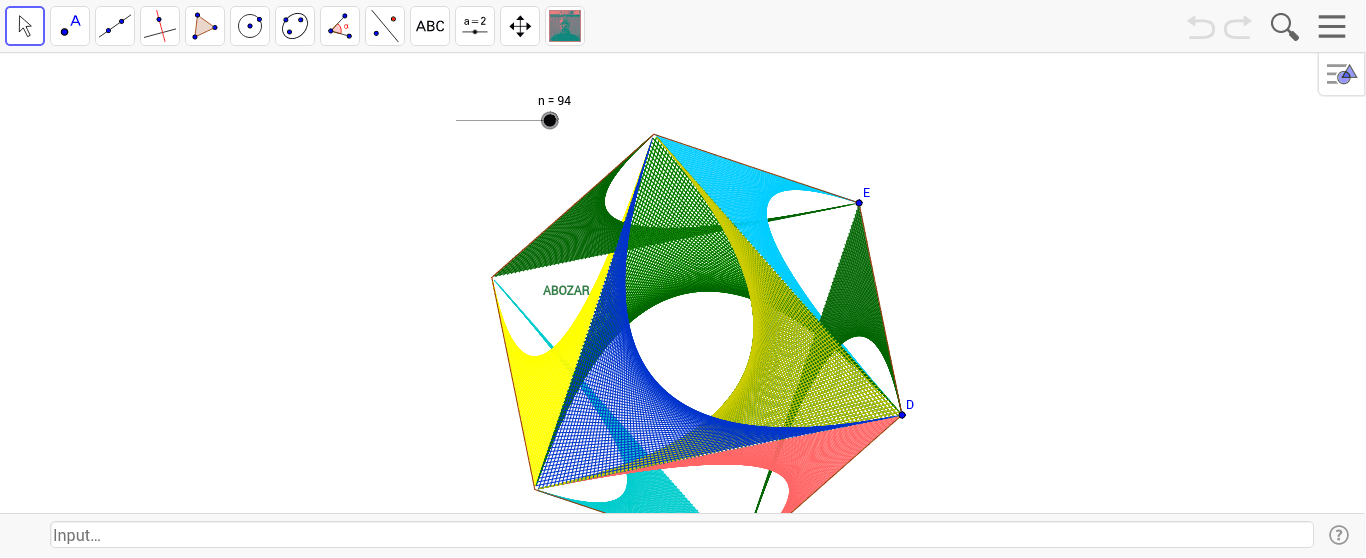The width and height of the screenshot is (1366, 558).
Task: Click the ABOZAR text label
Action: pyautogui.click(x=566, y=291)
